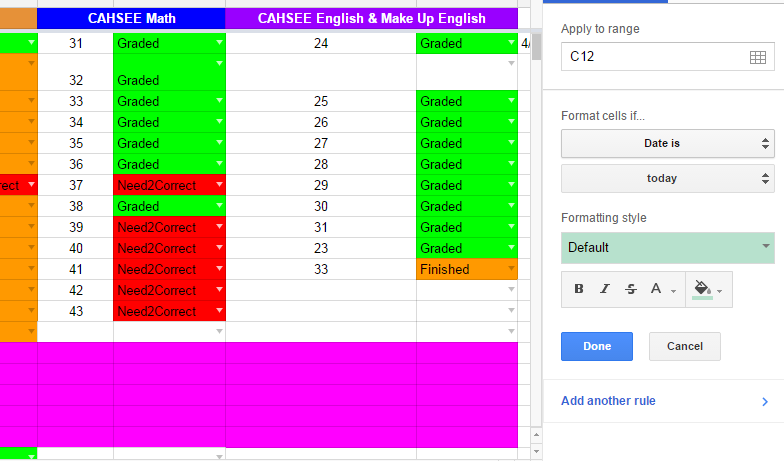Open the 'Date is' condition dropdown

(x=667, y=143)
